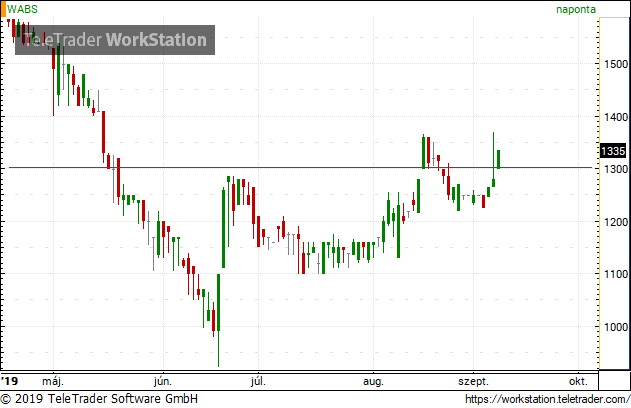The height and width of the screenshot is (408, 631).
Task: Click the 'naponta' interval label
Action: (x=576, y=9)
